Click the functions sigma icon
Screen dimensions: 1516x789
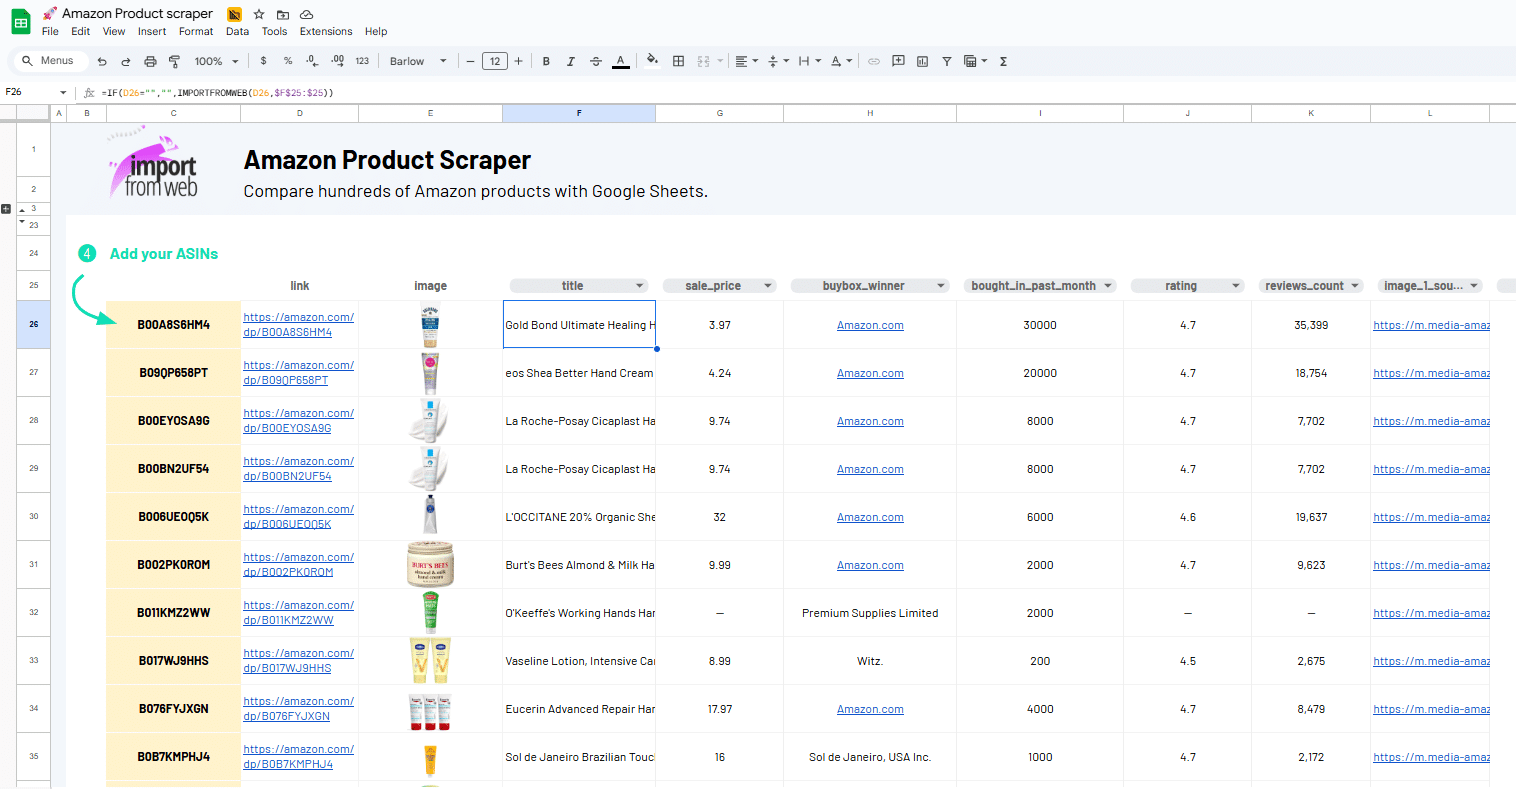1003,61
